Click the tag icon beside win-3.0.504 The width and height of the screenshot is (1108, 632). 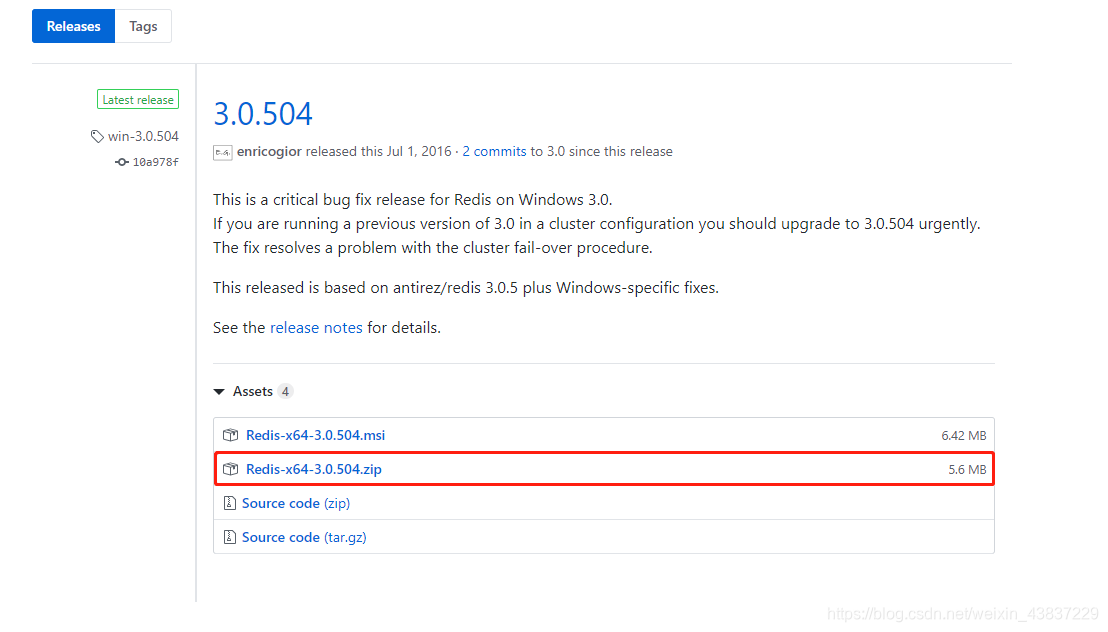coord(97,136)
